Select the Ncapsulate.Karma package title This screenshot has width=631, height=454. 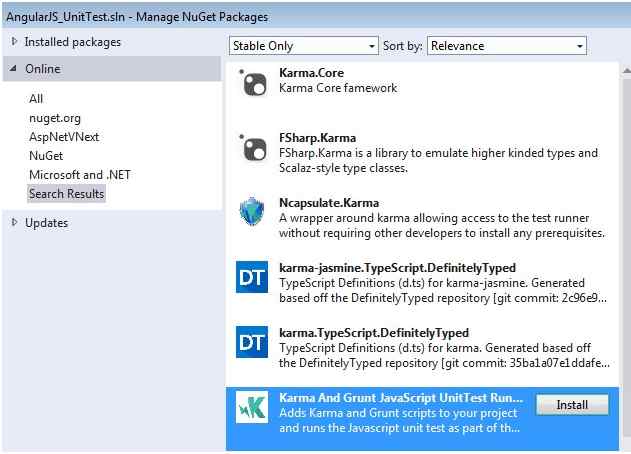coord(329,203)
